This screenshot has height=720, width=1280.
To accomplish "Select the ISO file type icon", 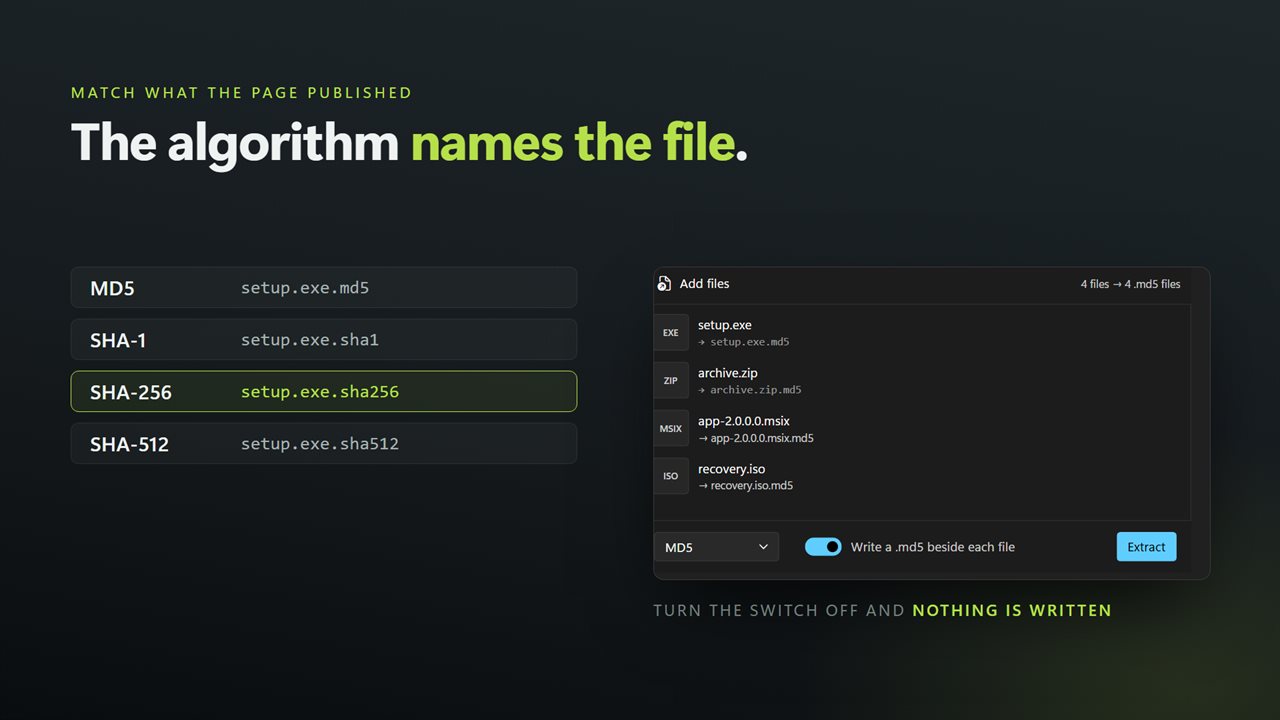I will click(x=671, y=476).
